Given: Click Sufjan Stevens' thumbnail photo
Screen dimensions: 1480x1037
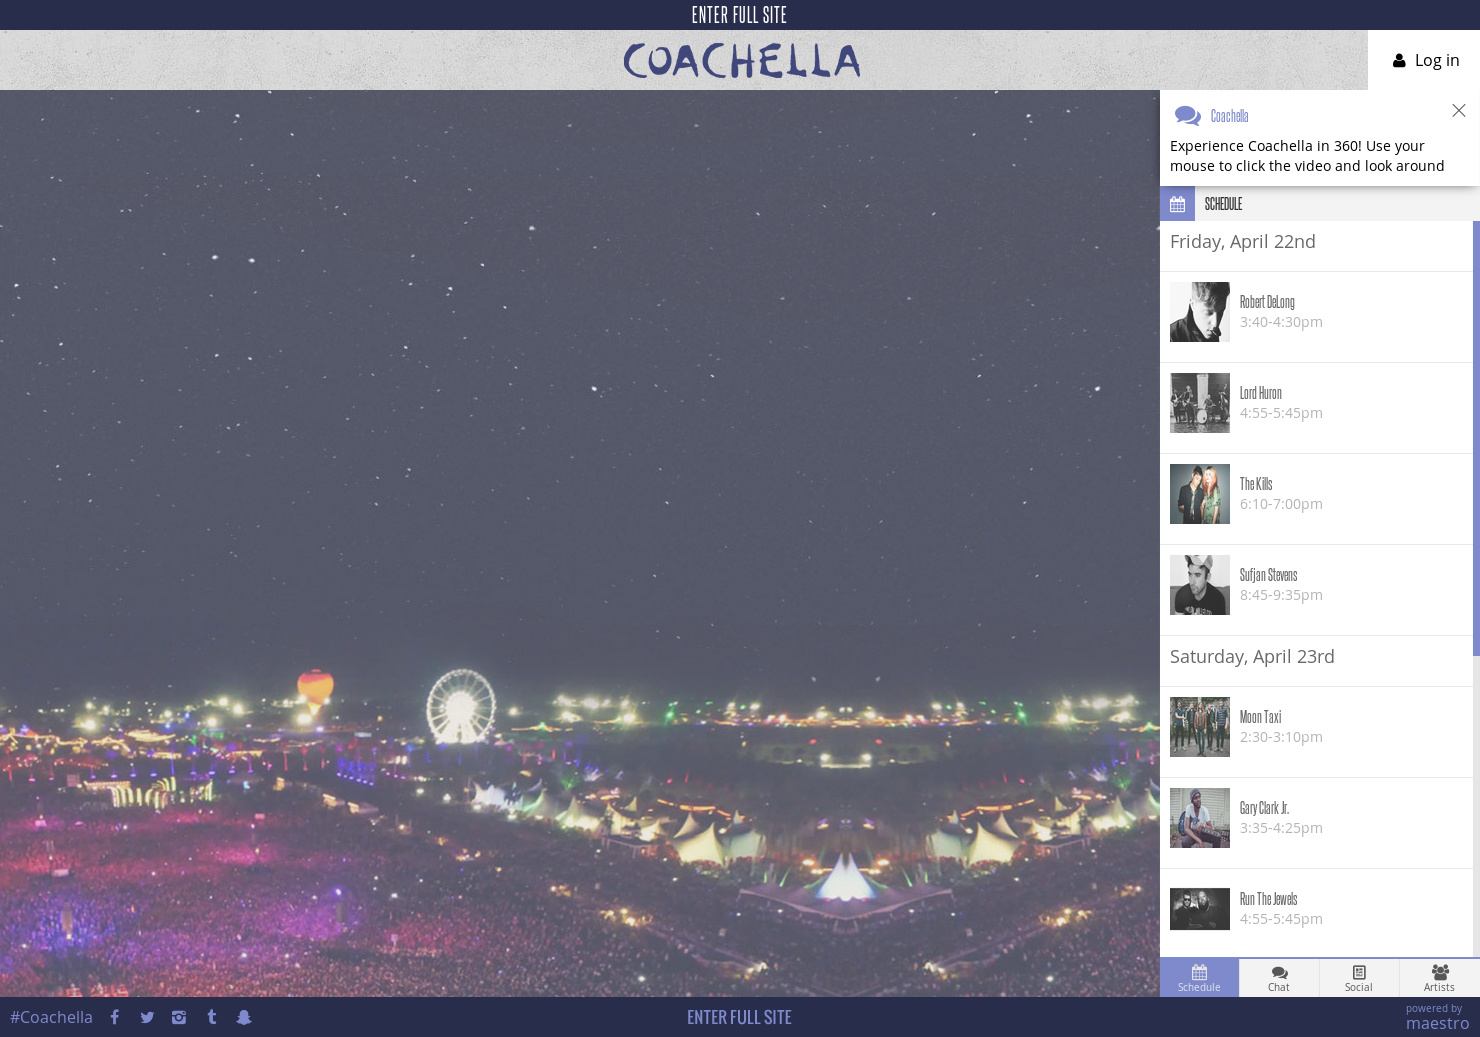Looking at the screenshot, I should [1199, 585].
